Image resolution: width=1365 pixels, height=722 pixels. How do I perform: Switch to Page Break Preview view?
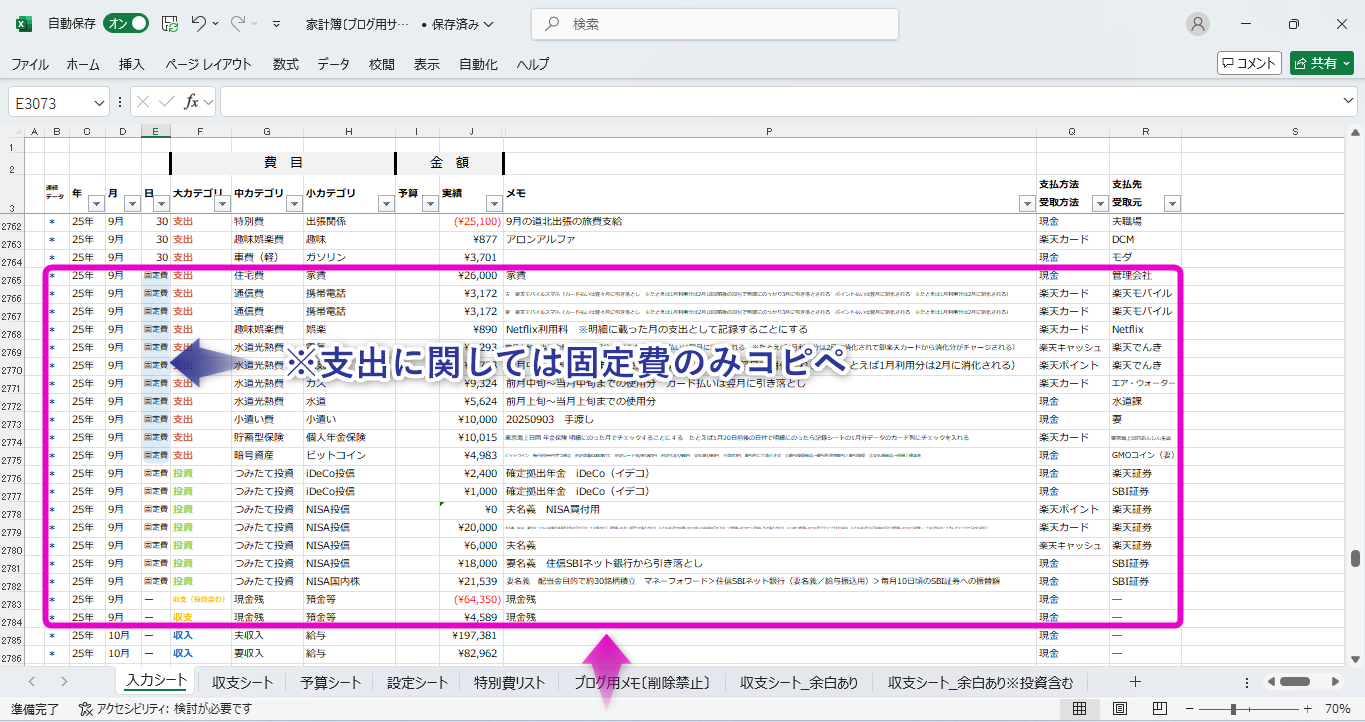[x=1157, y=709]
